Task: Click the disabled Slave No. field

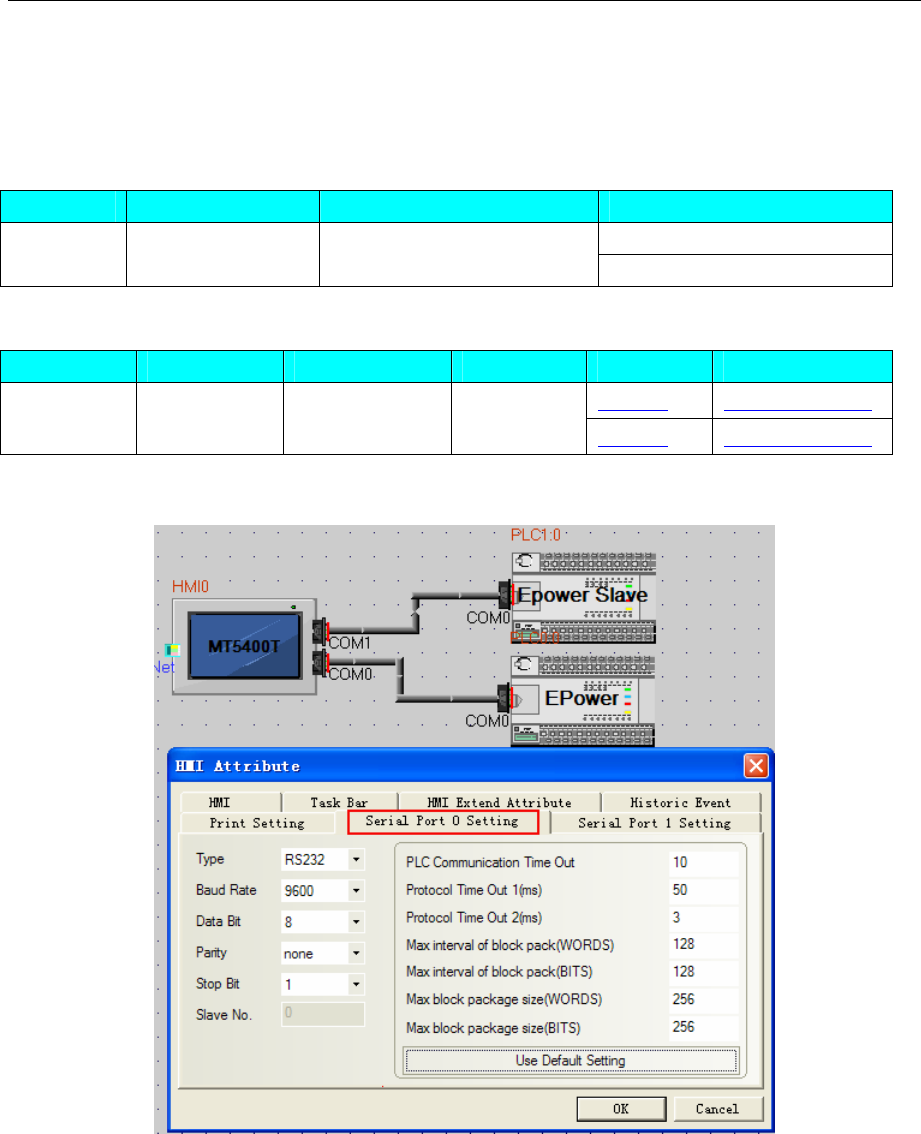Action: [323, 1014]
